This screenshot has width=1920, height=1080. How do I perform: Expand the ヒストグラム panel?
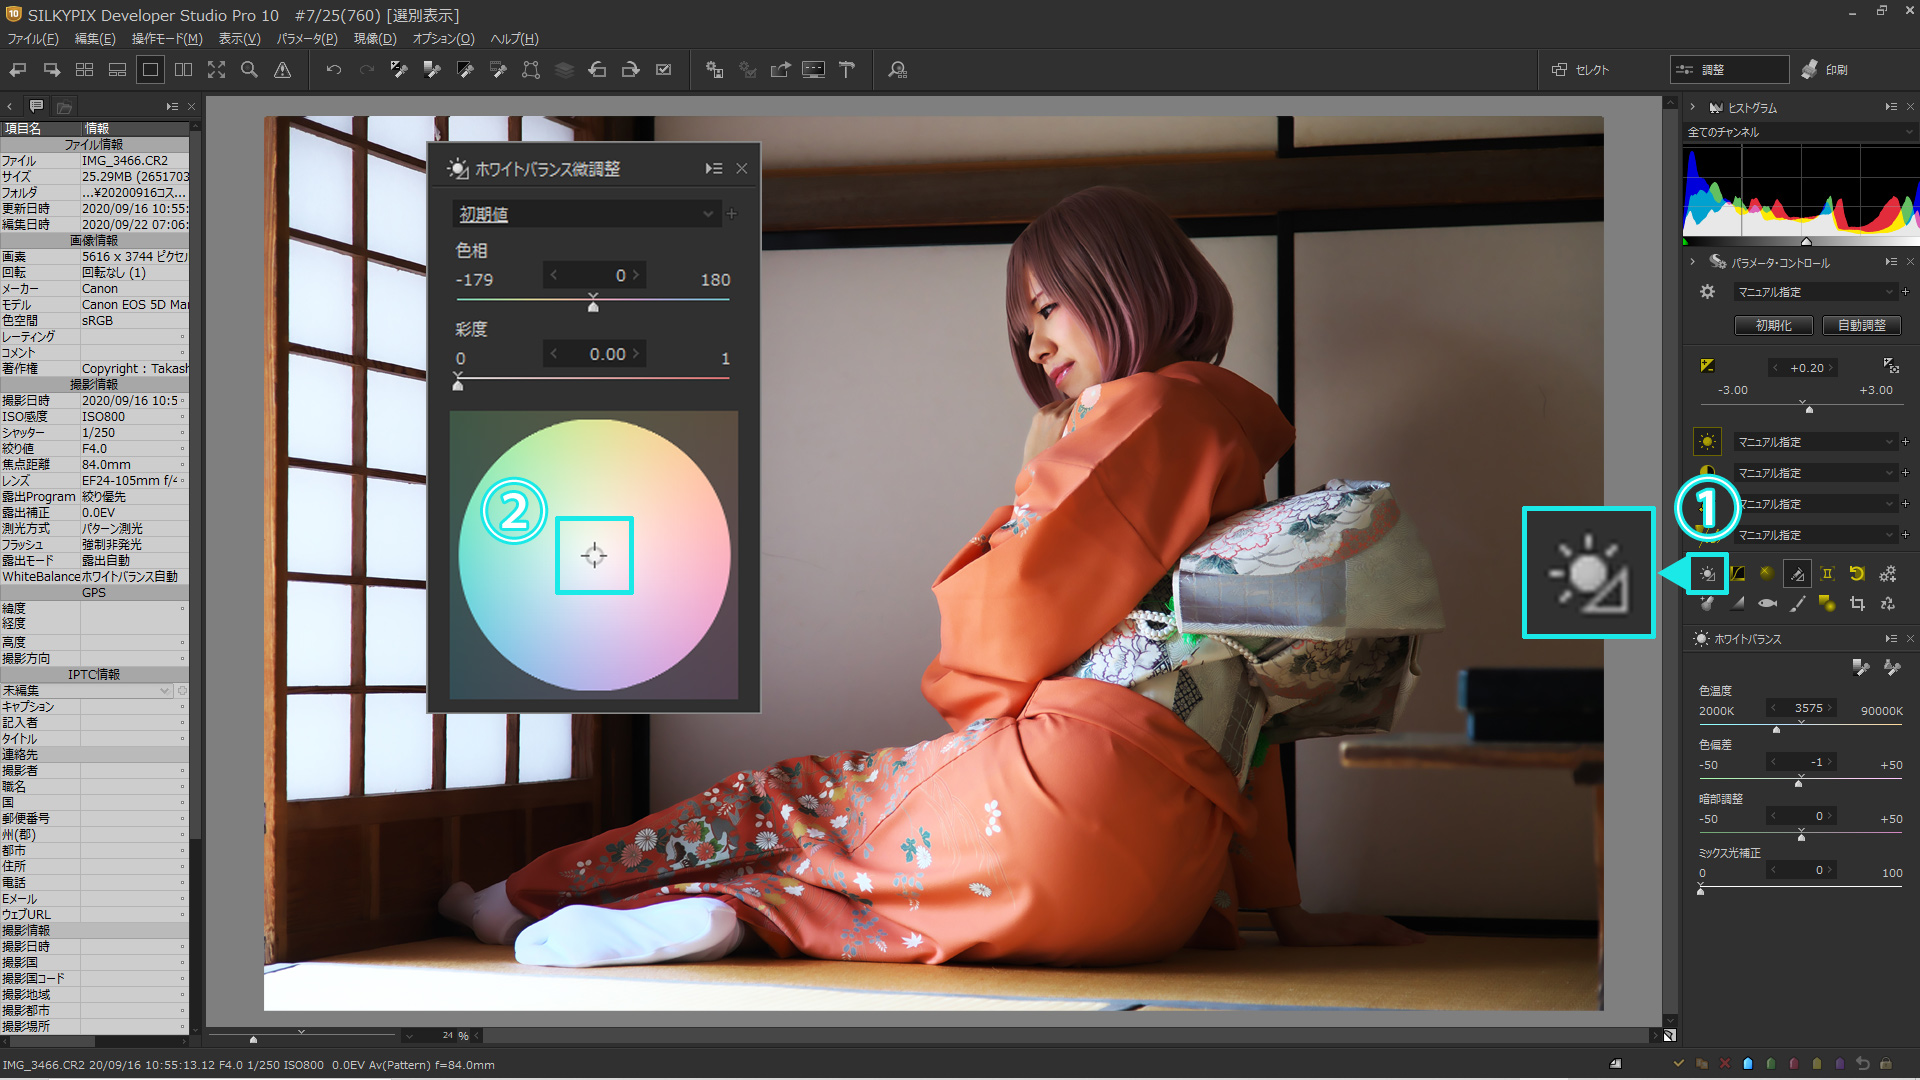point(1692,107)
